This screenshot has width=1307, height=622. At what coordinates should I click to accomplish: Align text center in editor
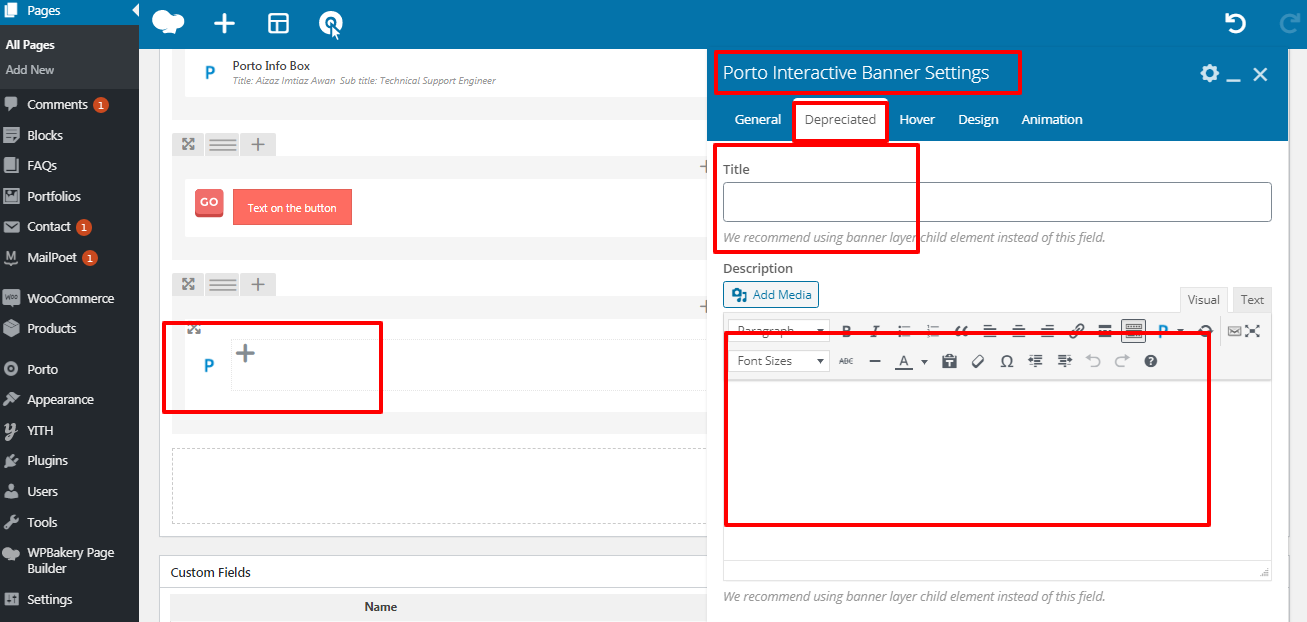point(1019,331)
